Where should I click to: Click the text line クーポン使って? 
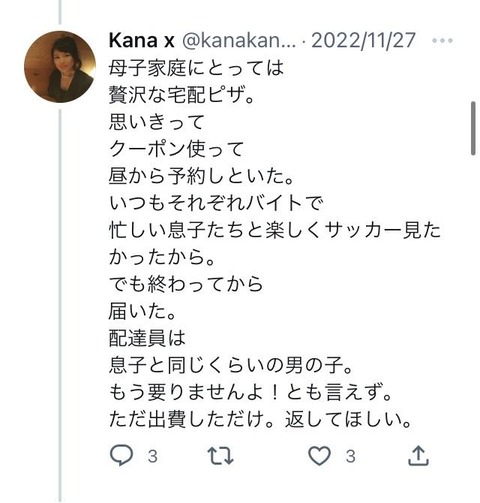tap(177, 149)
